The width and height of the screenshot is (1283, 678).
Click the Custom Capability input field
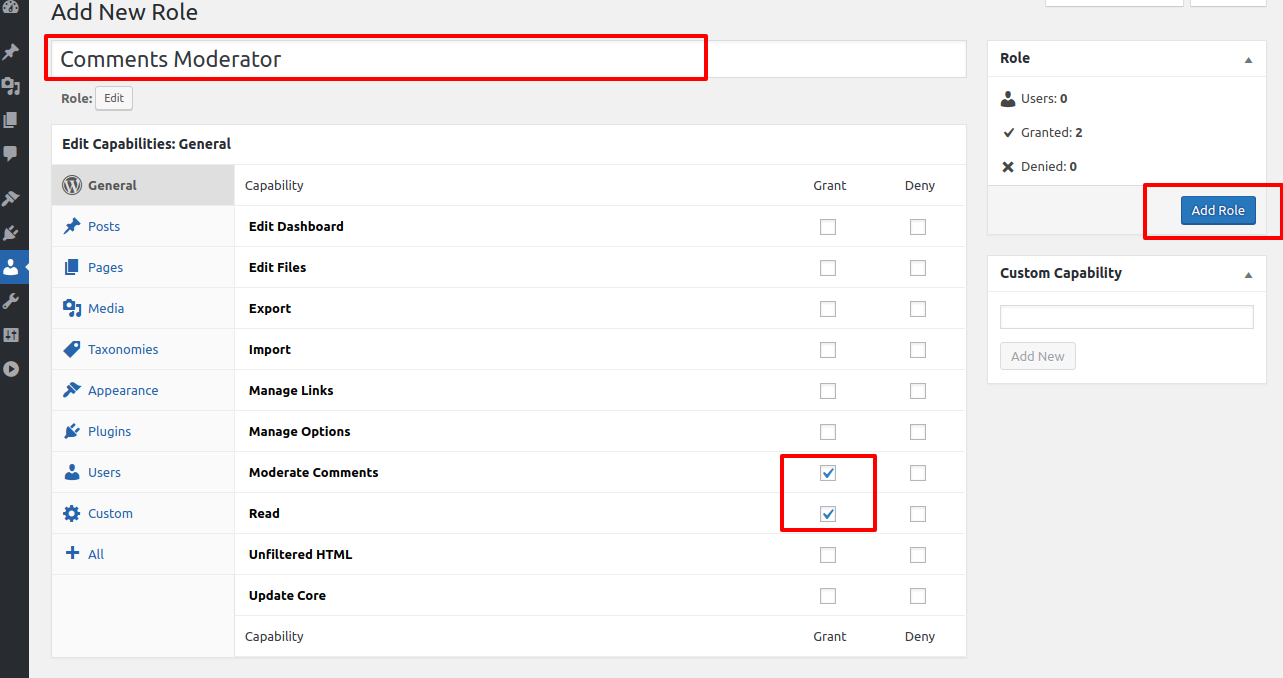pos(1126,316)
